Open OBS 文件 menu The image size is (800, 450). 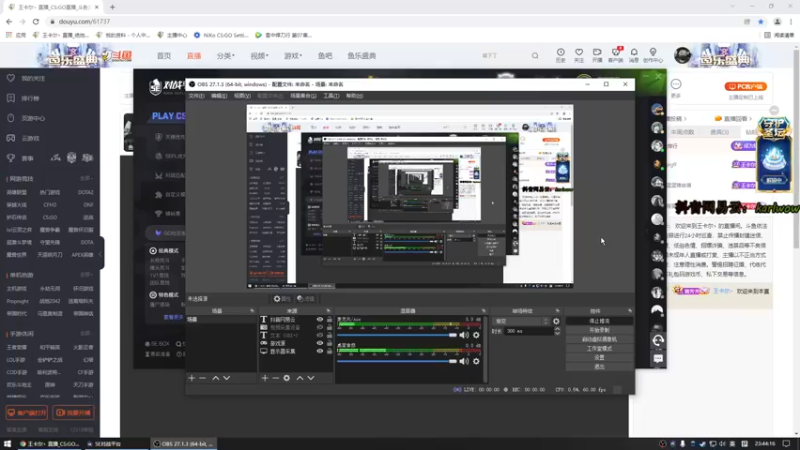coord(196,96)
